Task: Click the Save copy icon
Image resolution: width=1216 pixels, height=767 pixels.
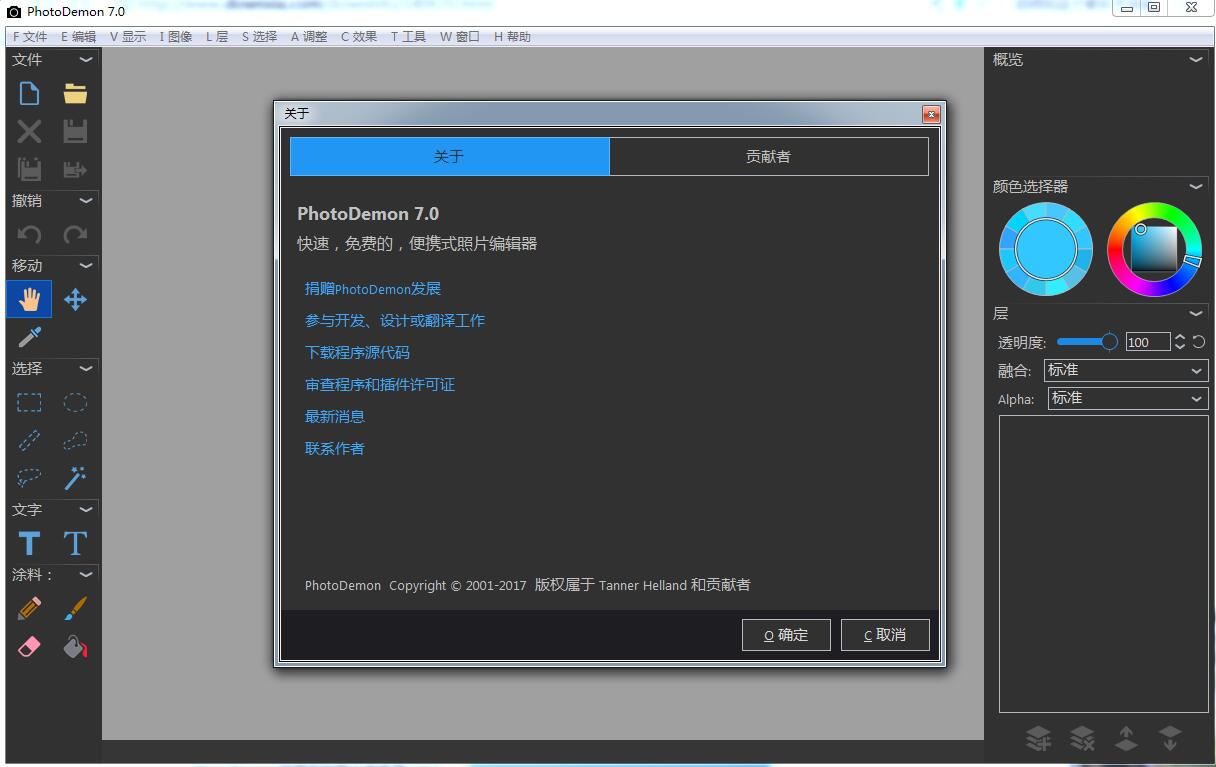Action: click(30, 169)
